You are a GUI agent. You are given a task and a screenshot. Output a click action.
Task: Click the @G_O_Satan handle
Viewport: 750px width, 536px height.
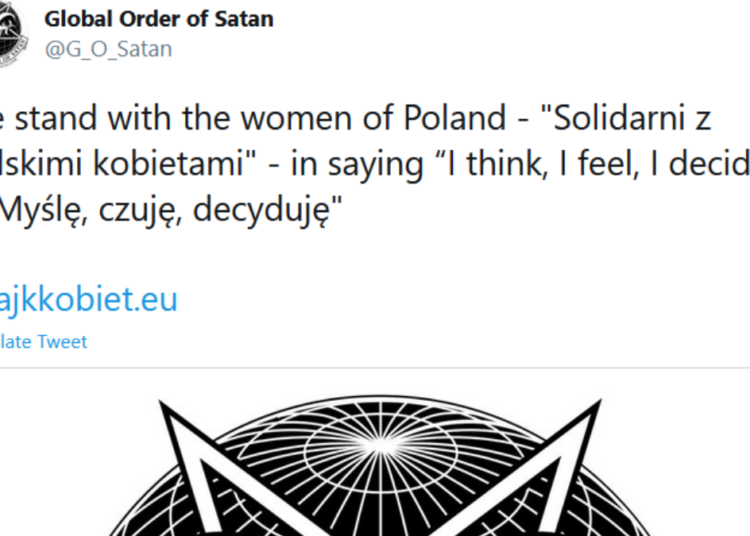click(107, 48)
